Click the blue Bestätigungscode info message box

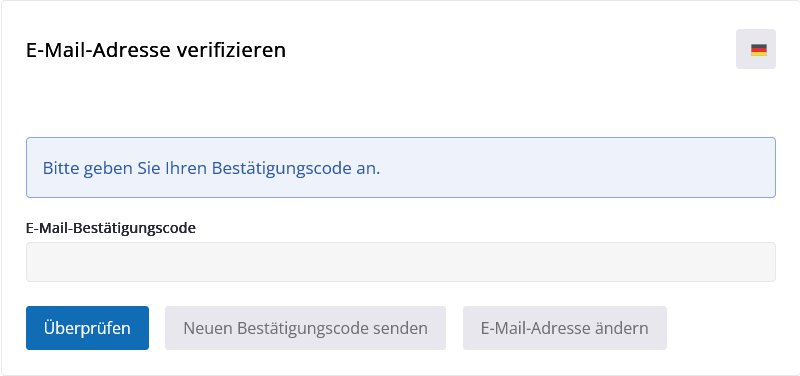tap(401, 167)
